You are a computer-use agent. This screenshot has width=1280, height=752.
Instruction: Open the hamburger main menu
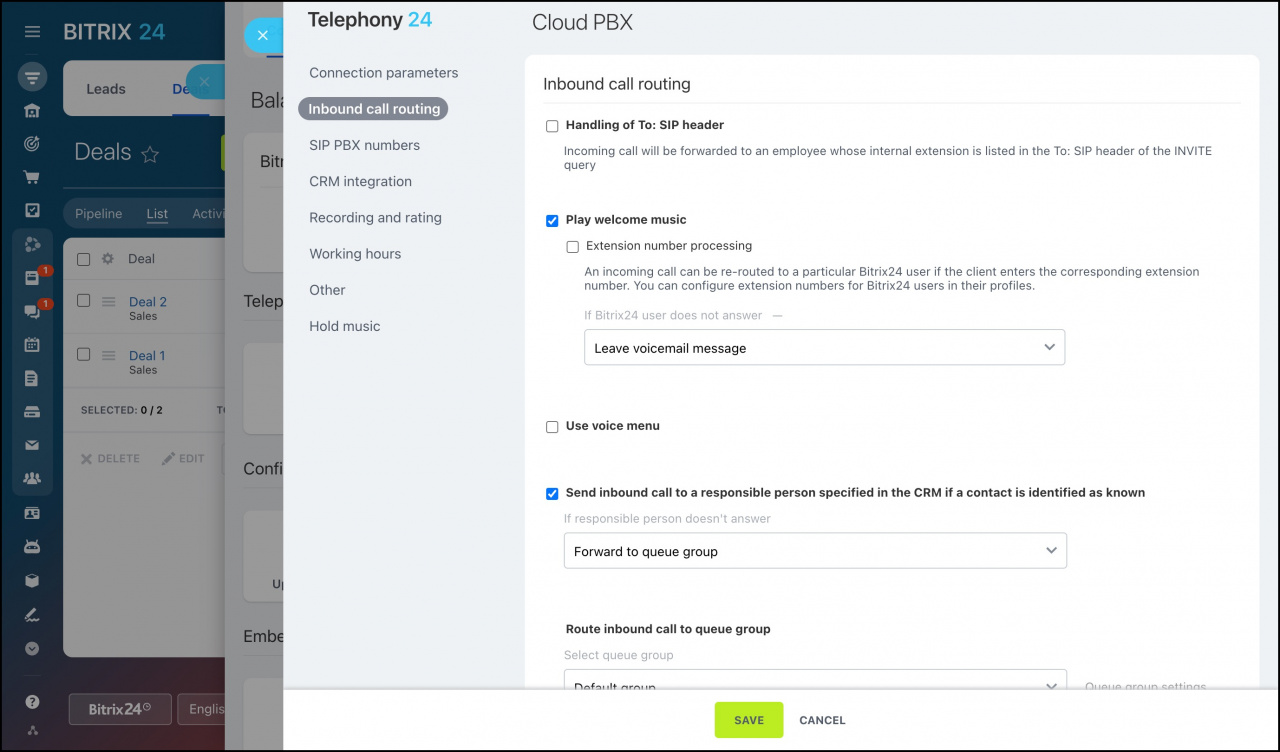pyautogui.click(x=32, y=32)
